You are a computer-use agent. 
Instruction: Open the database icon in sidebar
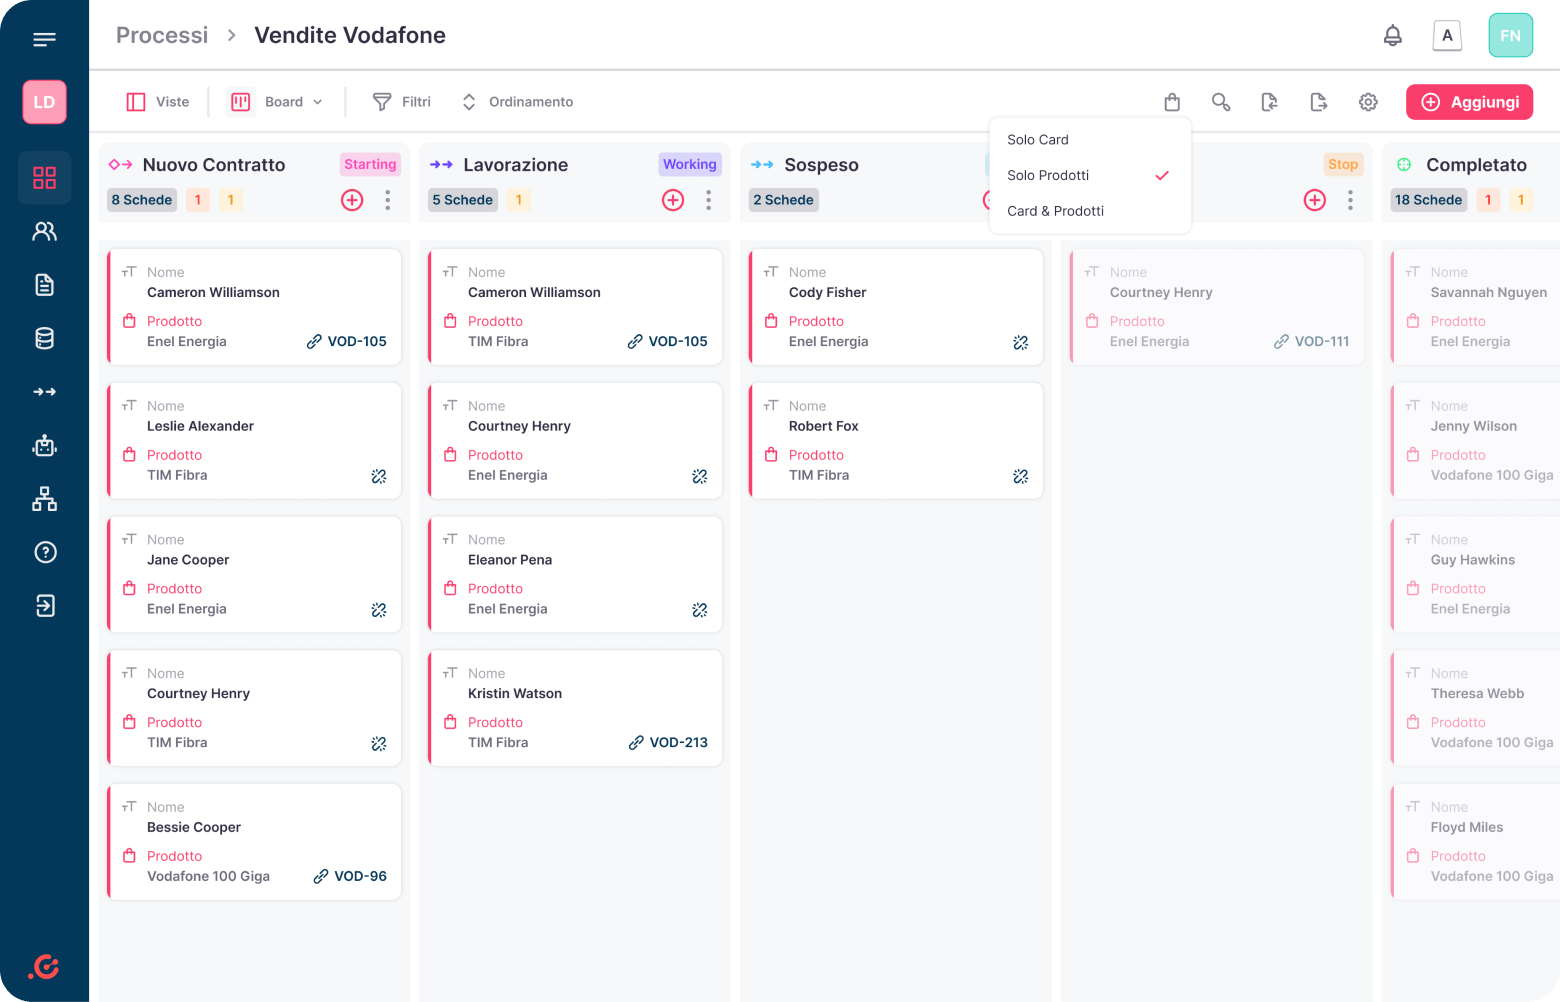pyautogui.click(x=45, y=338)
